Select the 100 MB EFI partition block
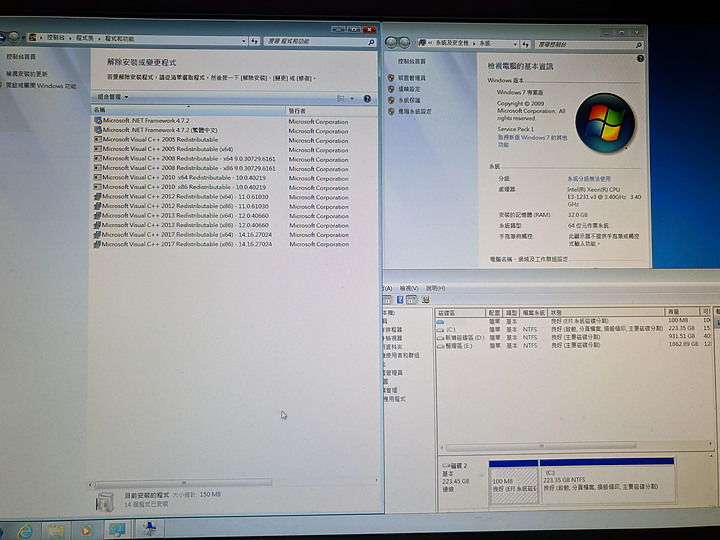The image size is (720, 540). 514,481
